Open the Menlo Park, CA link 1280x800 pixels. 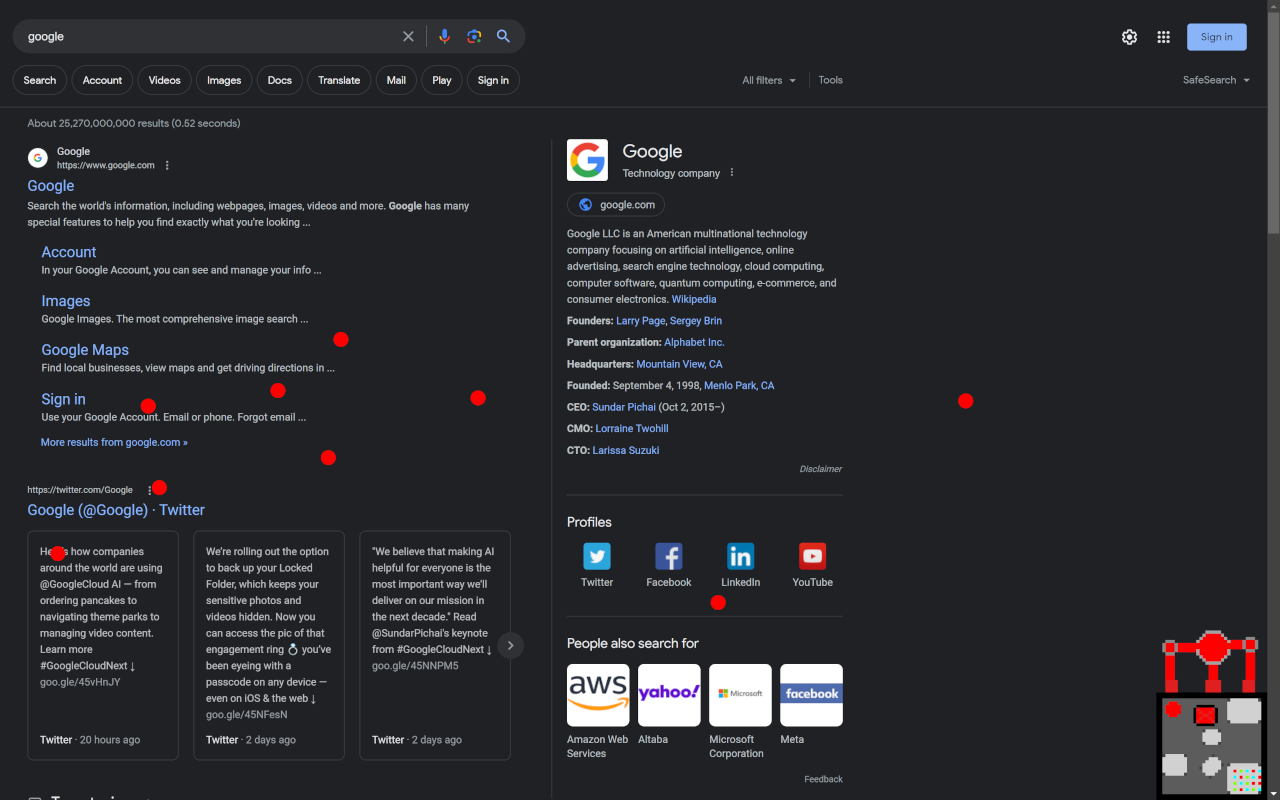(x=739, y=385)
